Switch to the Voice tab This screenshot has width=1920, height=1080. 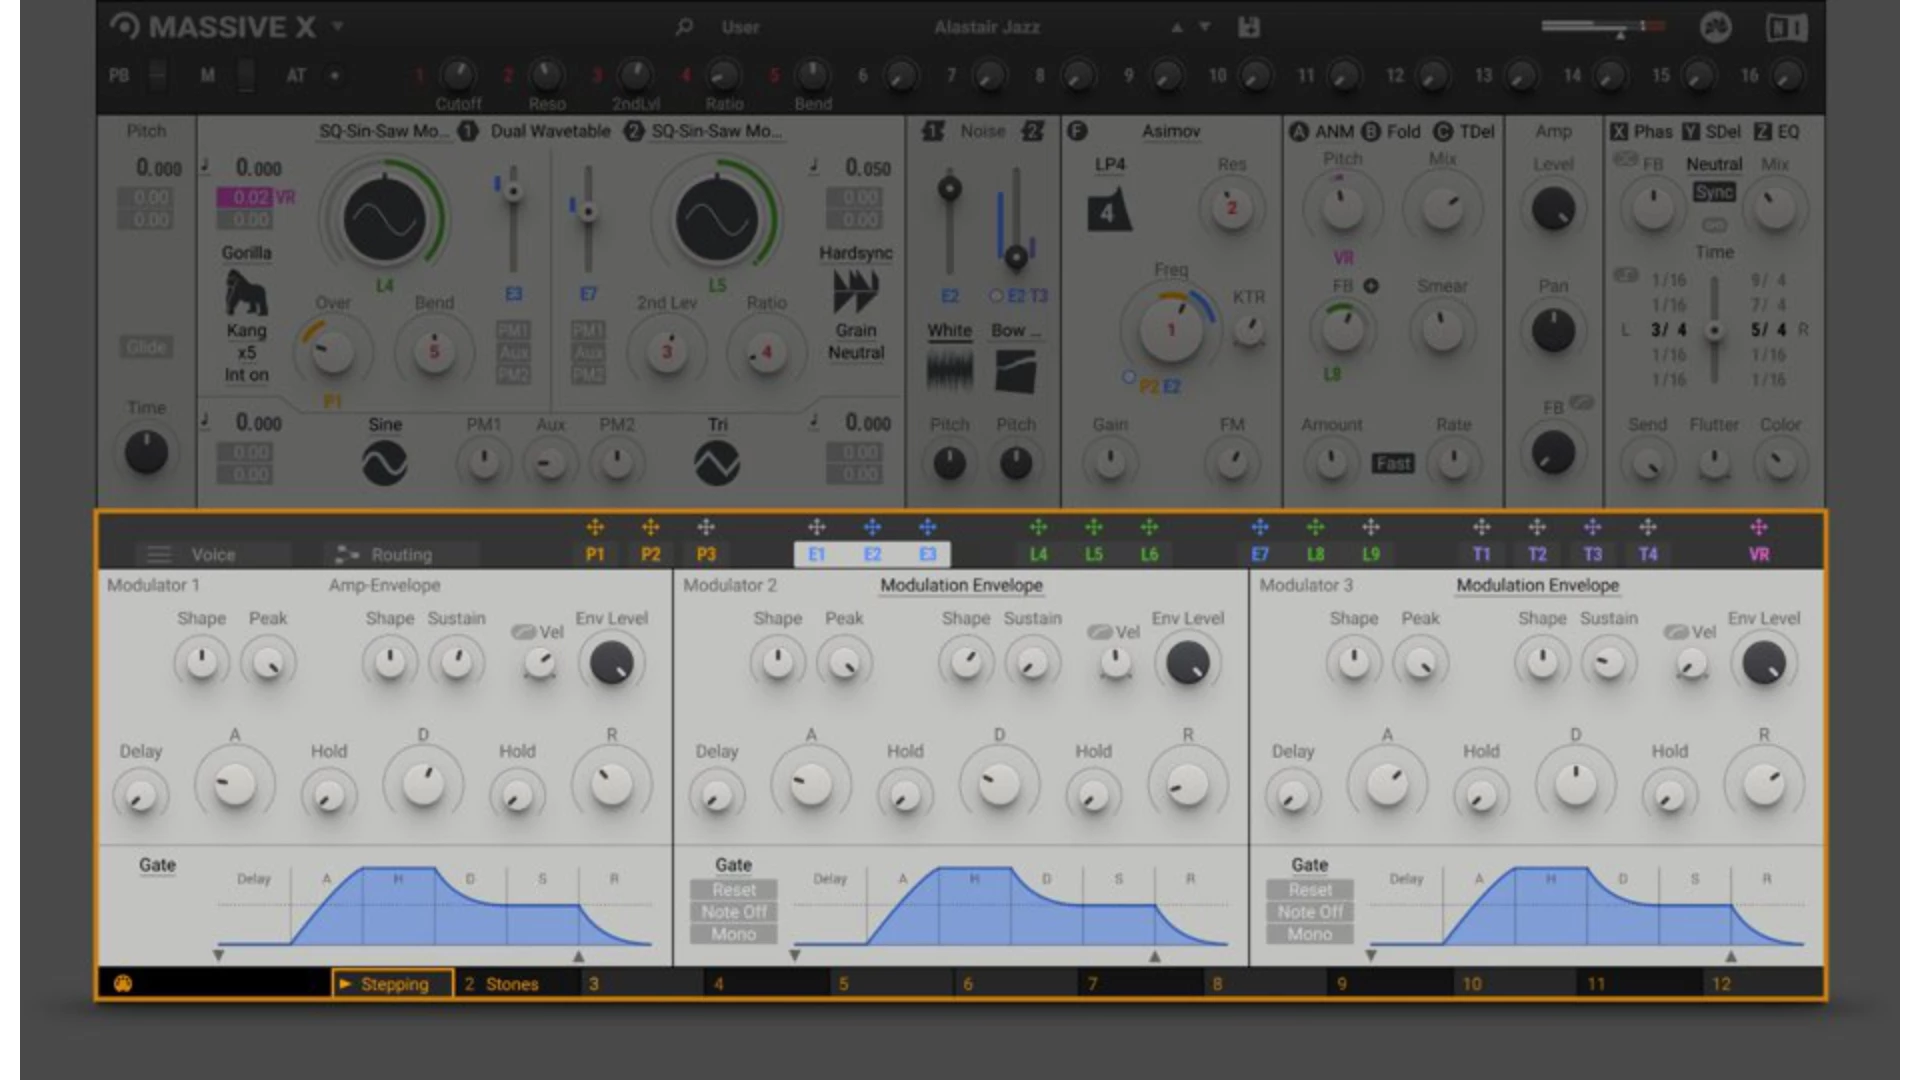click(213, 554)
